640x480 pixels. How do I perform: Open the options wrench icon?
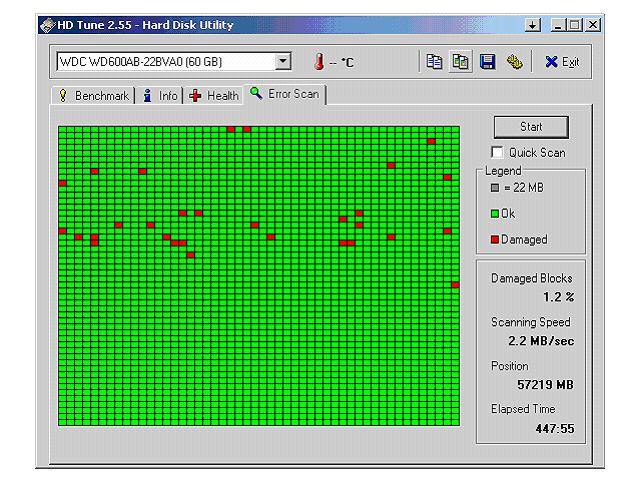click(x=513, y=62)
